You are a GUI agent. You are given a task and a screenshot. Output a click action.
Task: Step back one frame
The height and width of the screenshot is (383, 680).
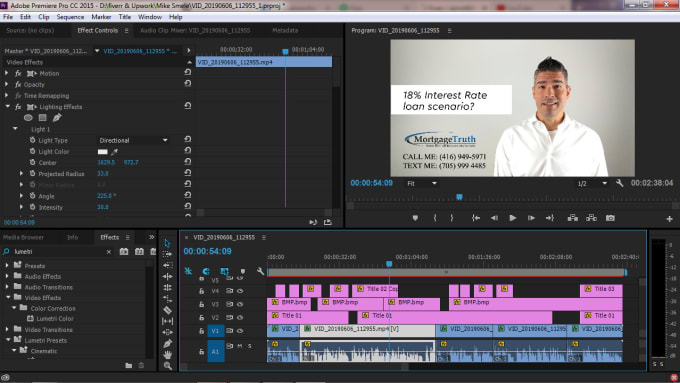pyautogui.click(x=494, y=218)
